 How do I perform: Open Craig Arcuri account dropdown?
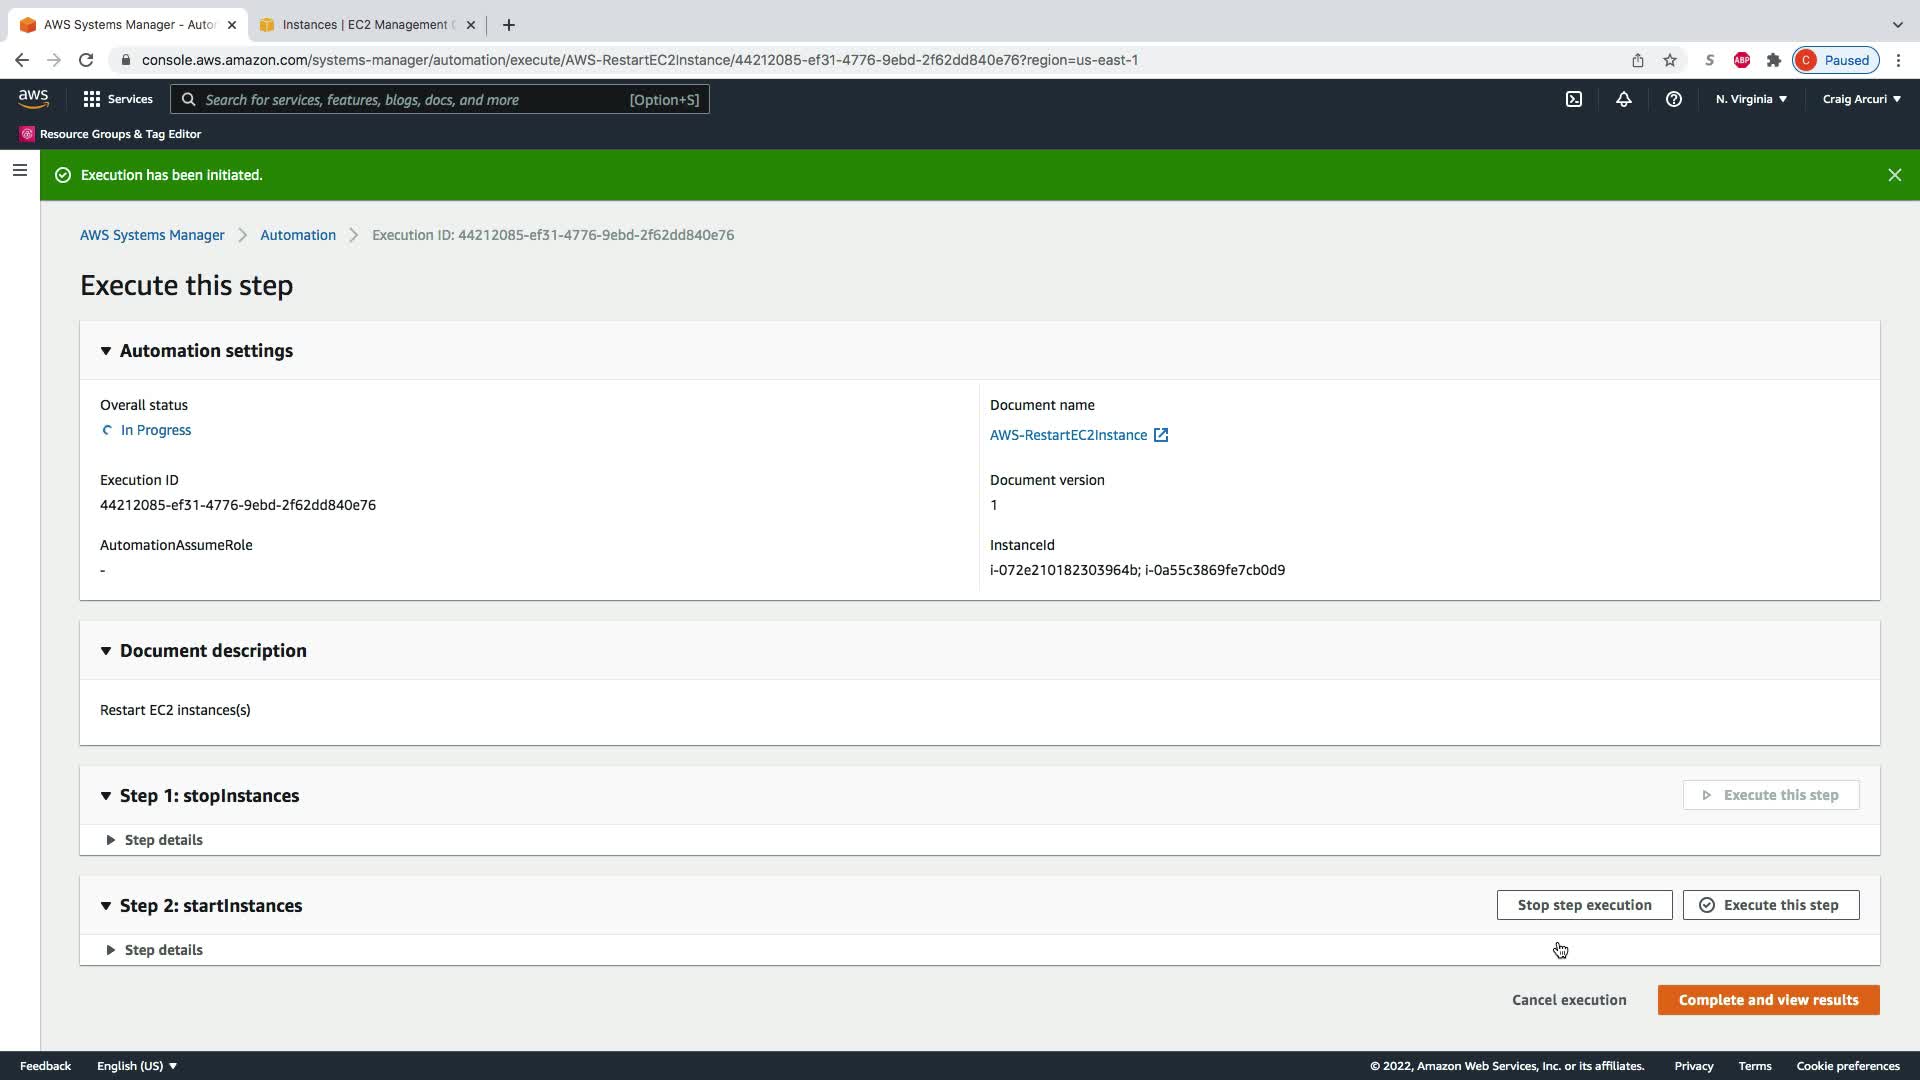1861,99
